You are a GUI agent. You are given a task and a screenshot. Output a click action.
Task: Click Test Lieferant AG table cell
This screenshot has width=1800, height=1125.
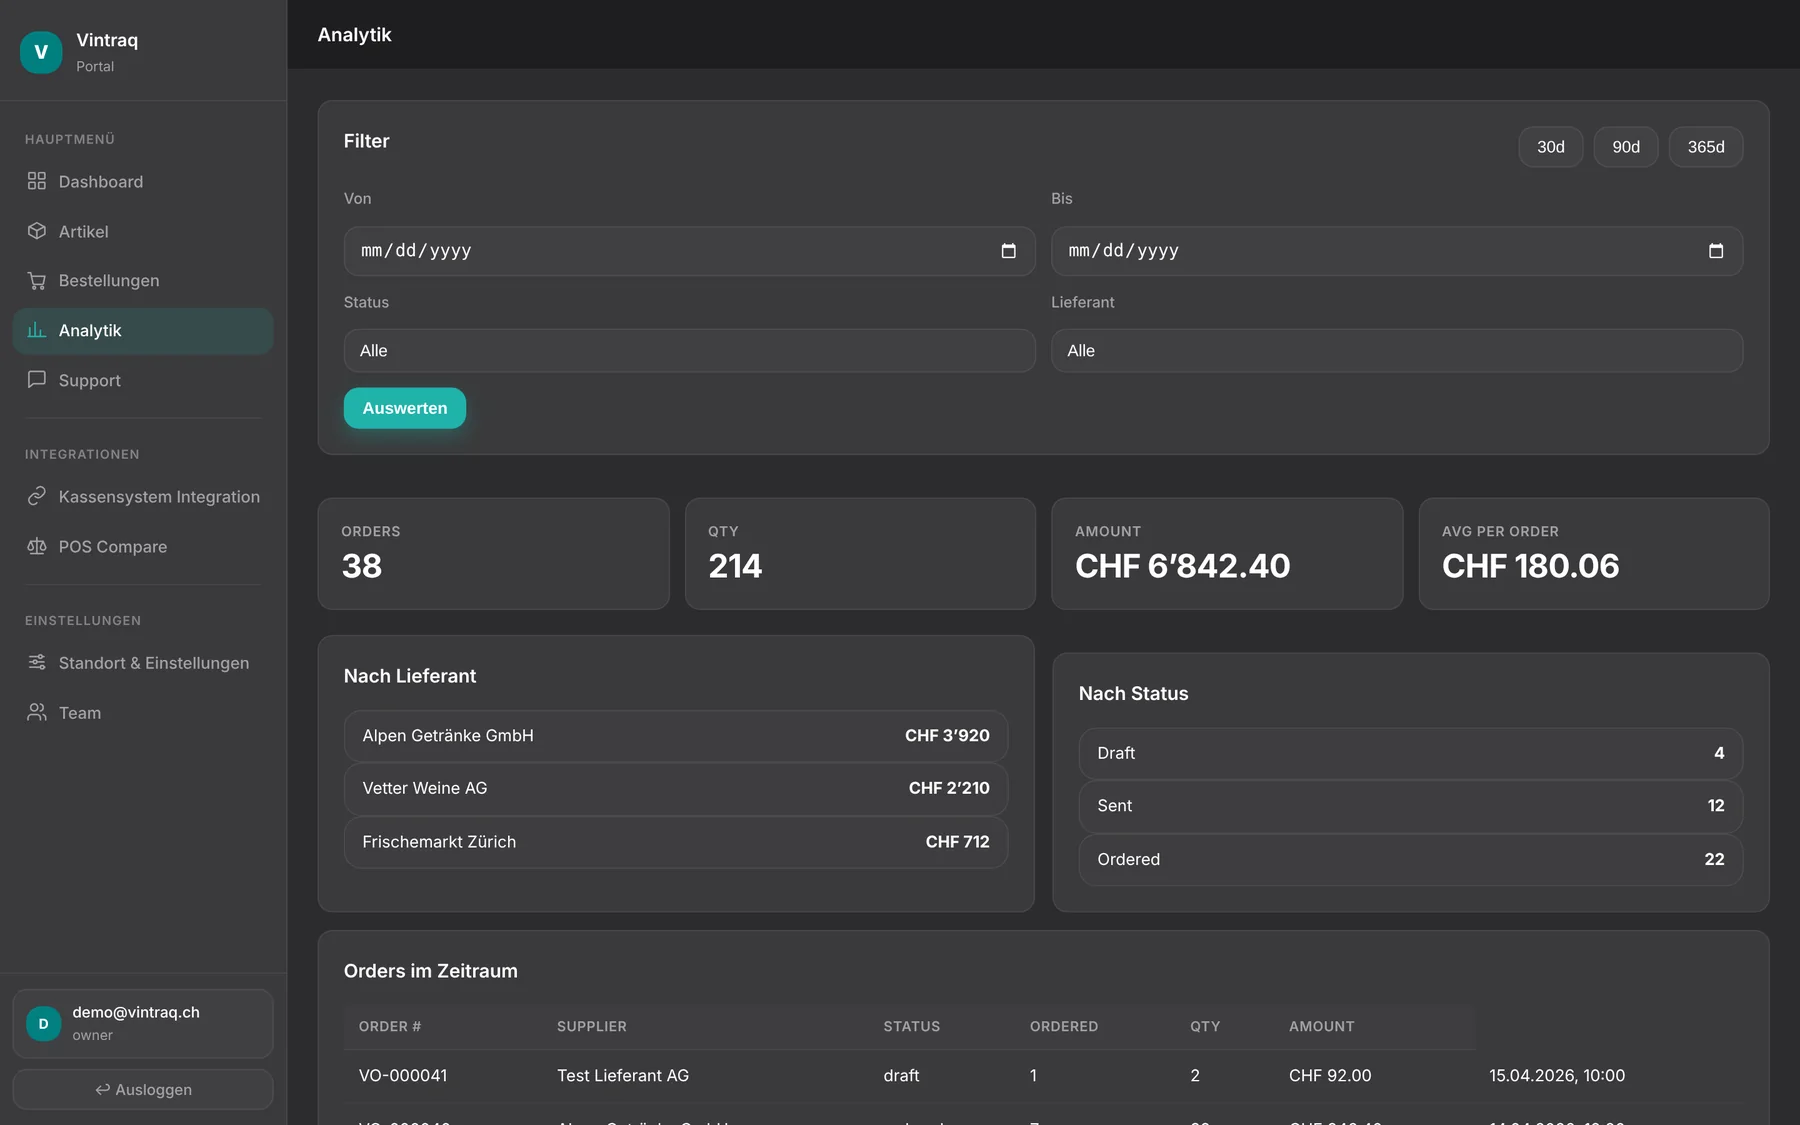[623, 1075]
